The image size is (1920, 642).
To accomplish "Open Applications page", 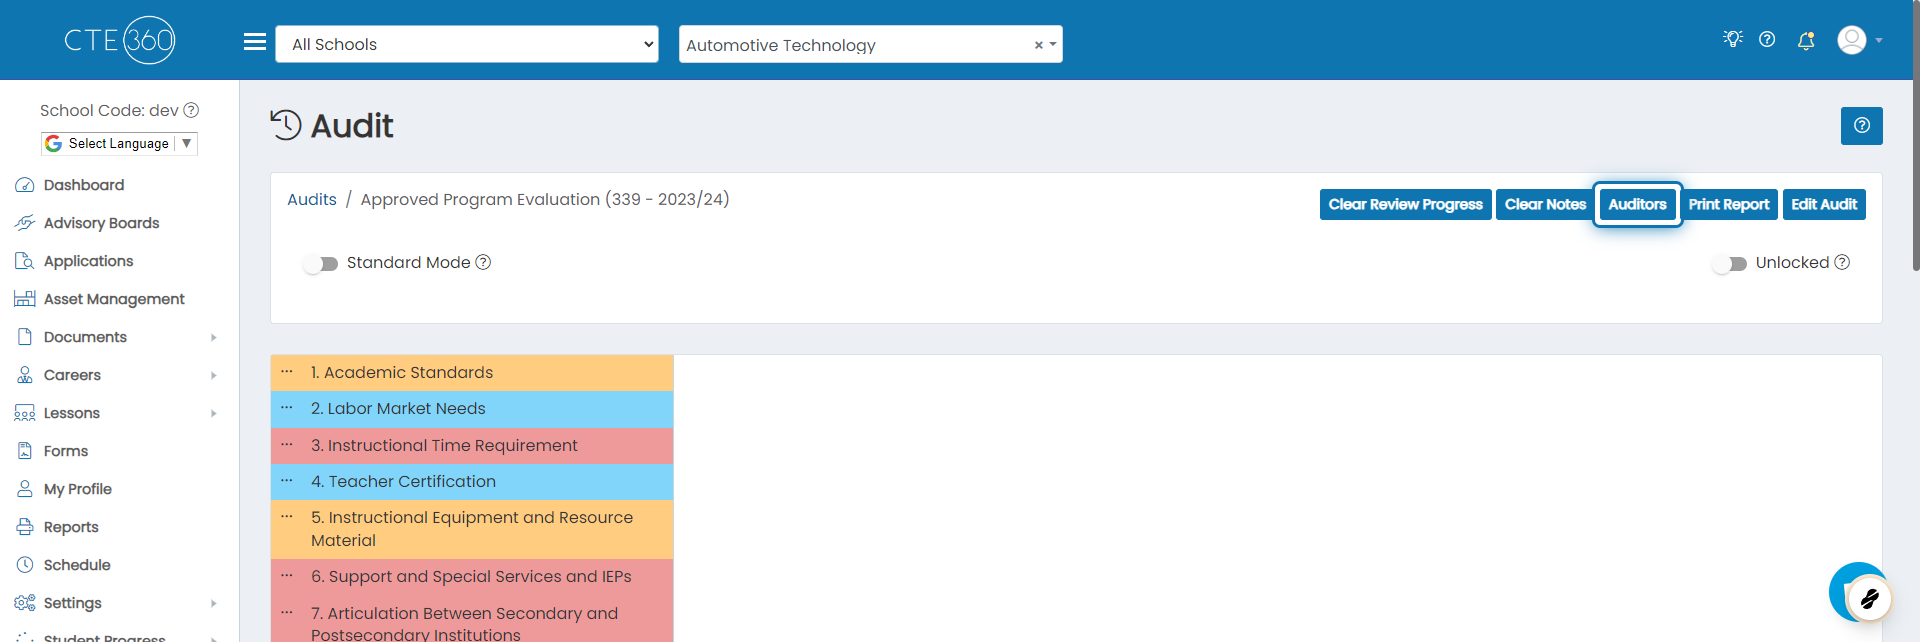I will (x=88, y=261).
